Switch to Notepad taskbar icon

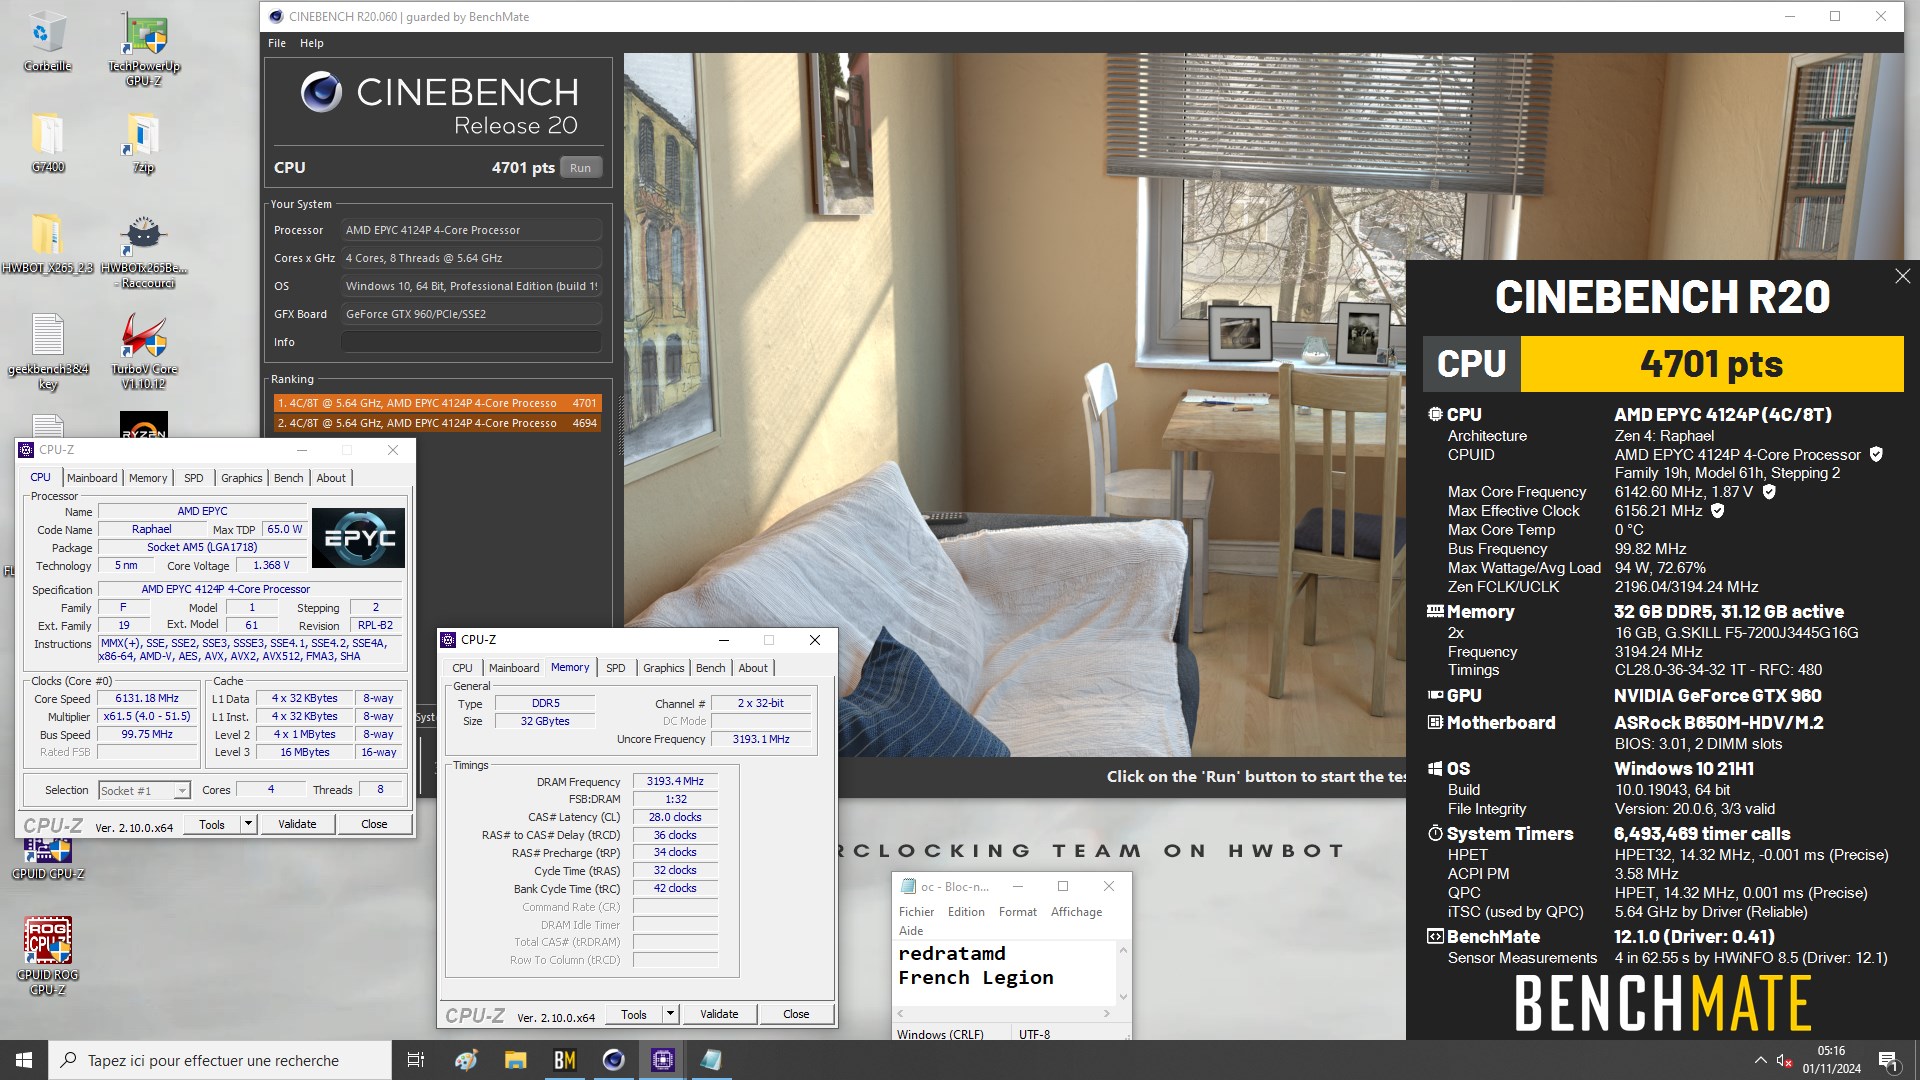[x=711, y=1060]
